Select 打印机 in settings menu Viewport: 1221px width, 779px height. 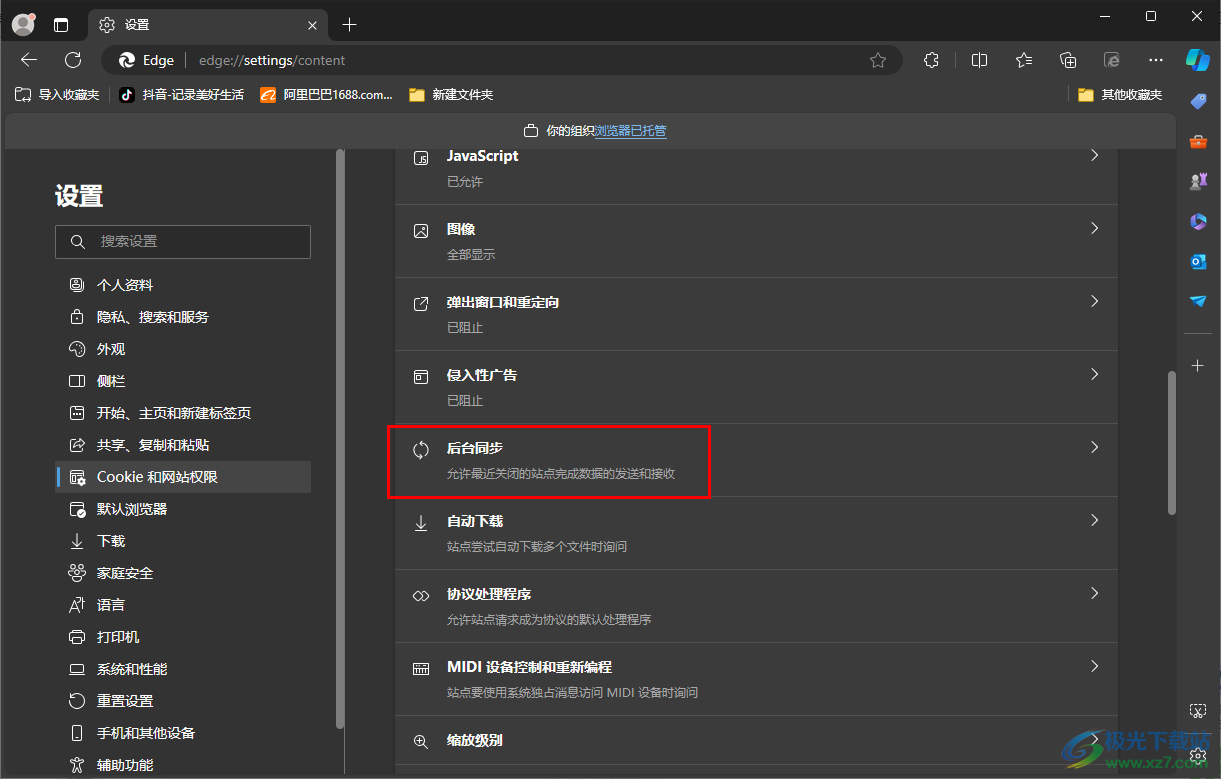coord(183,637)
